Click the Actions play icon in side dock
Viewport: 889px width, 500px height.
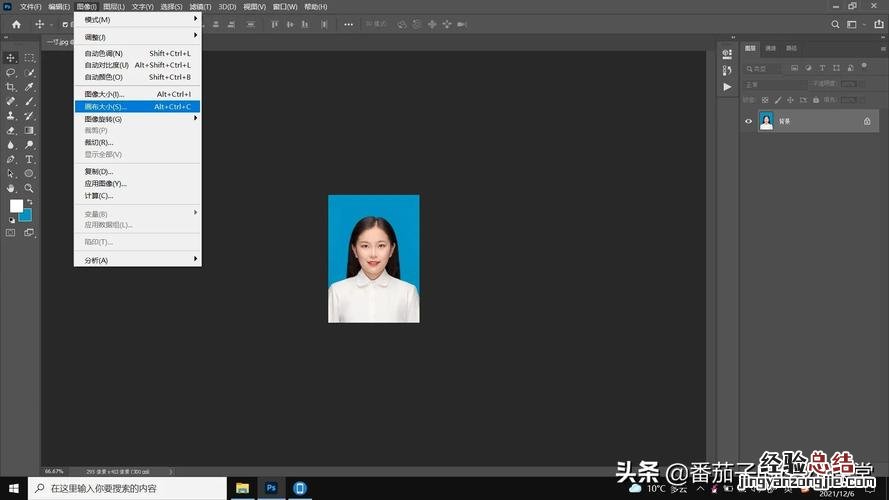727,87
